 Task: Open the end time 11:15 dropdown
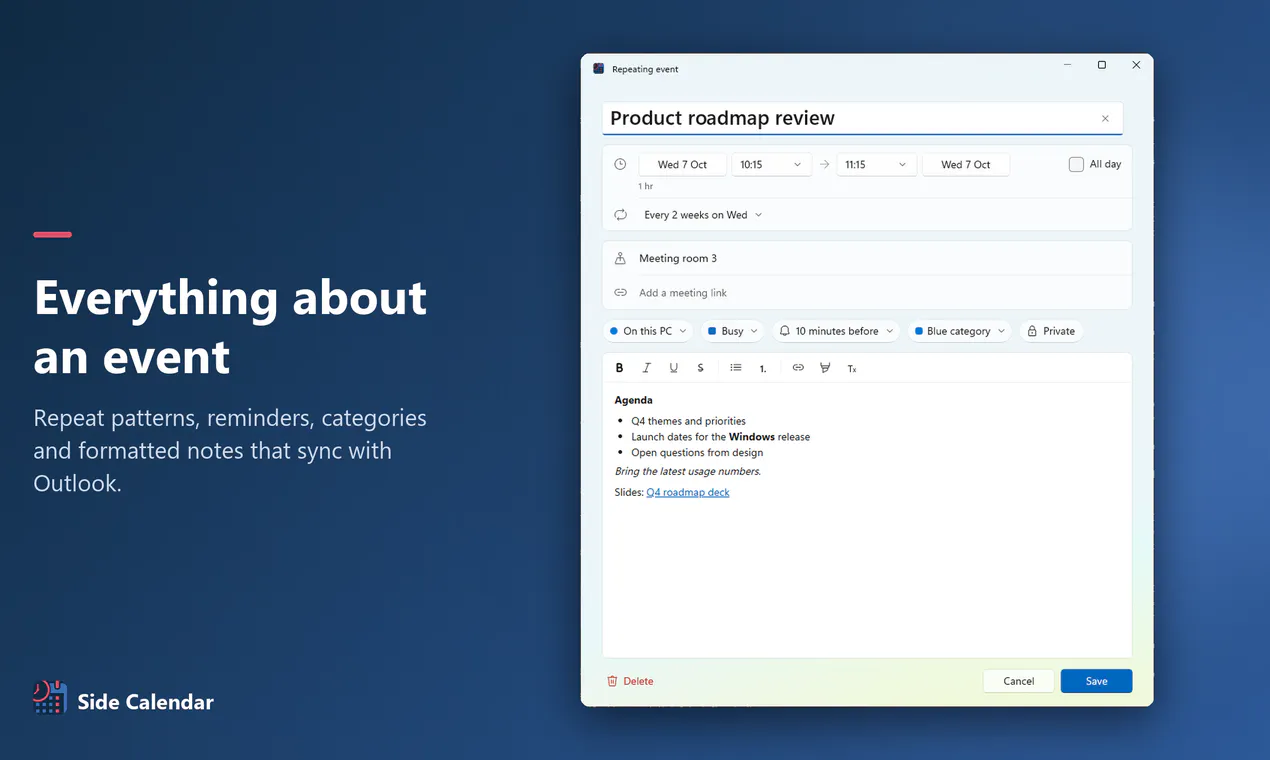[875, 164]
